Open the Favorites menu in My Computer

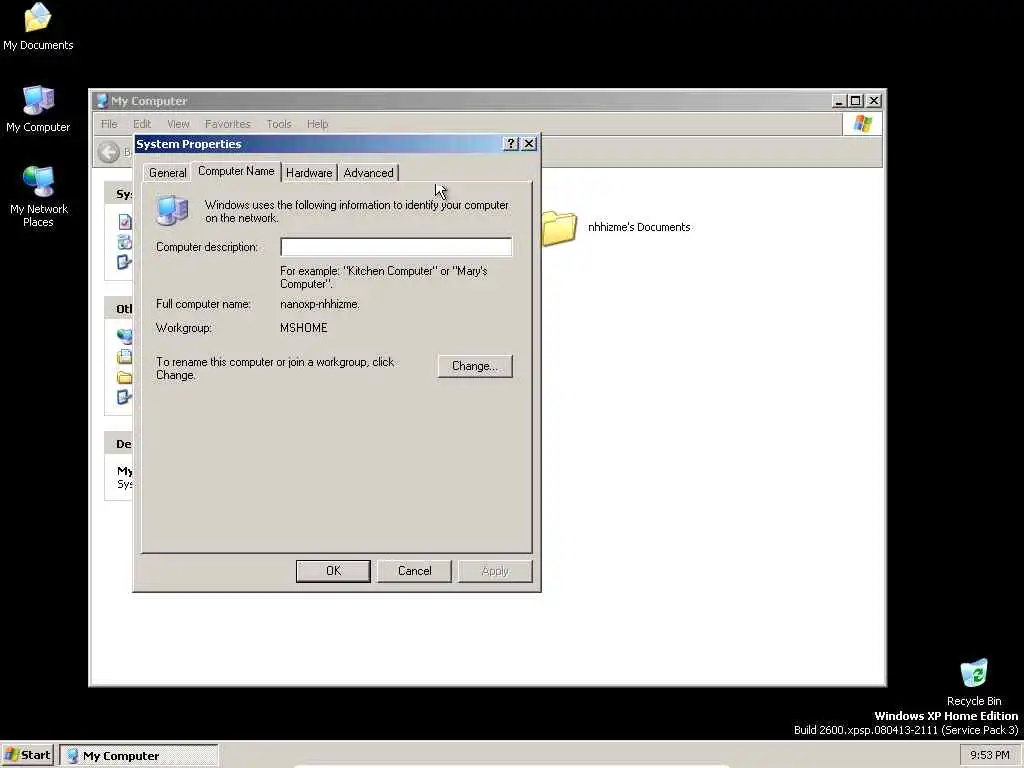coord(227,124)
